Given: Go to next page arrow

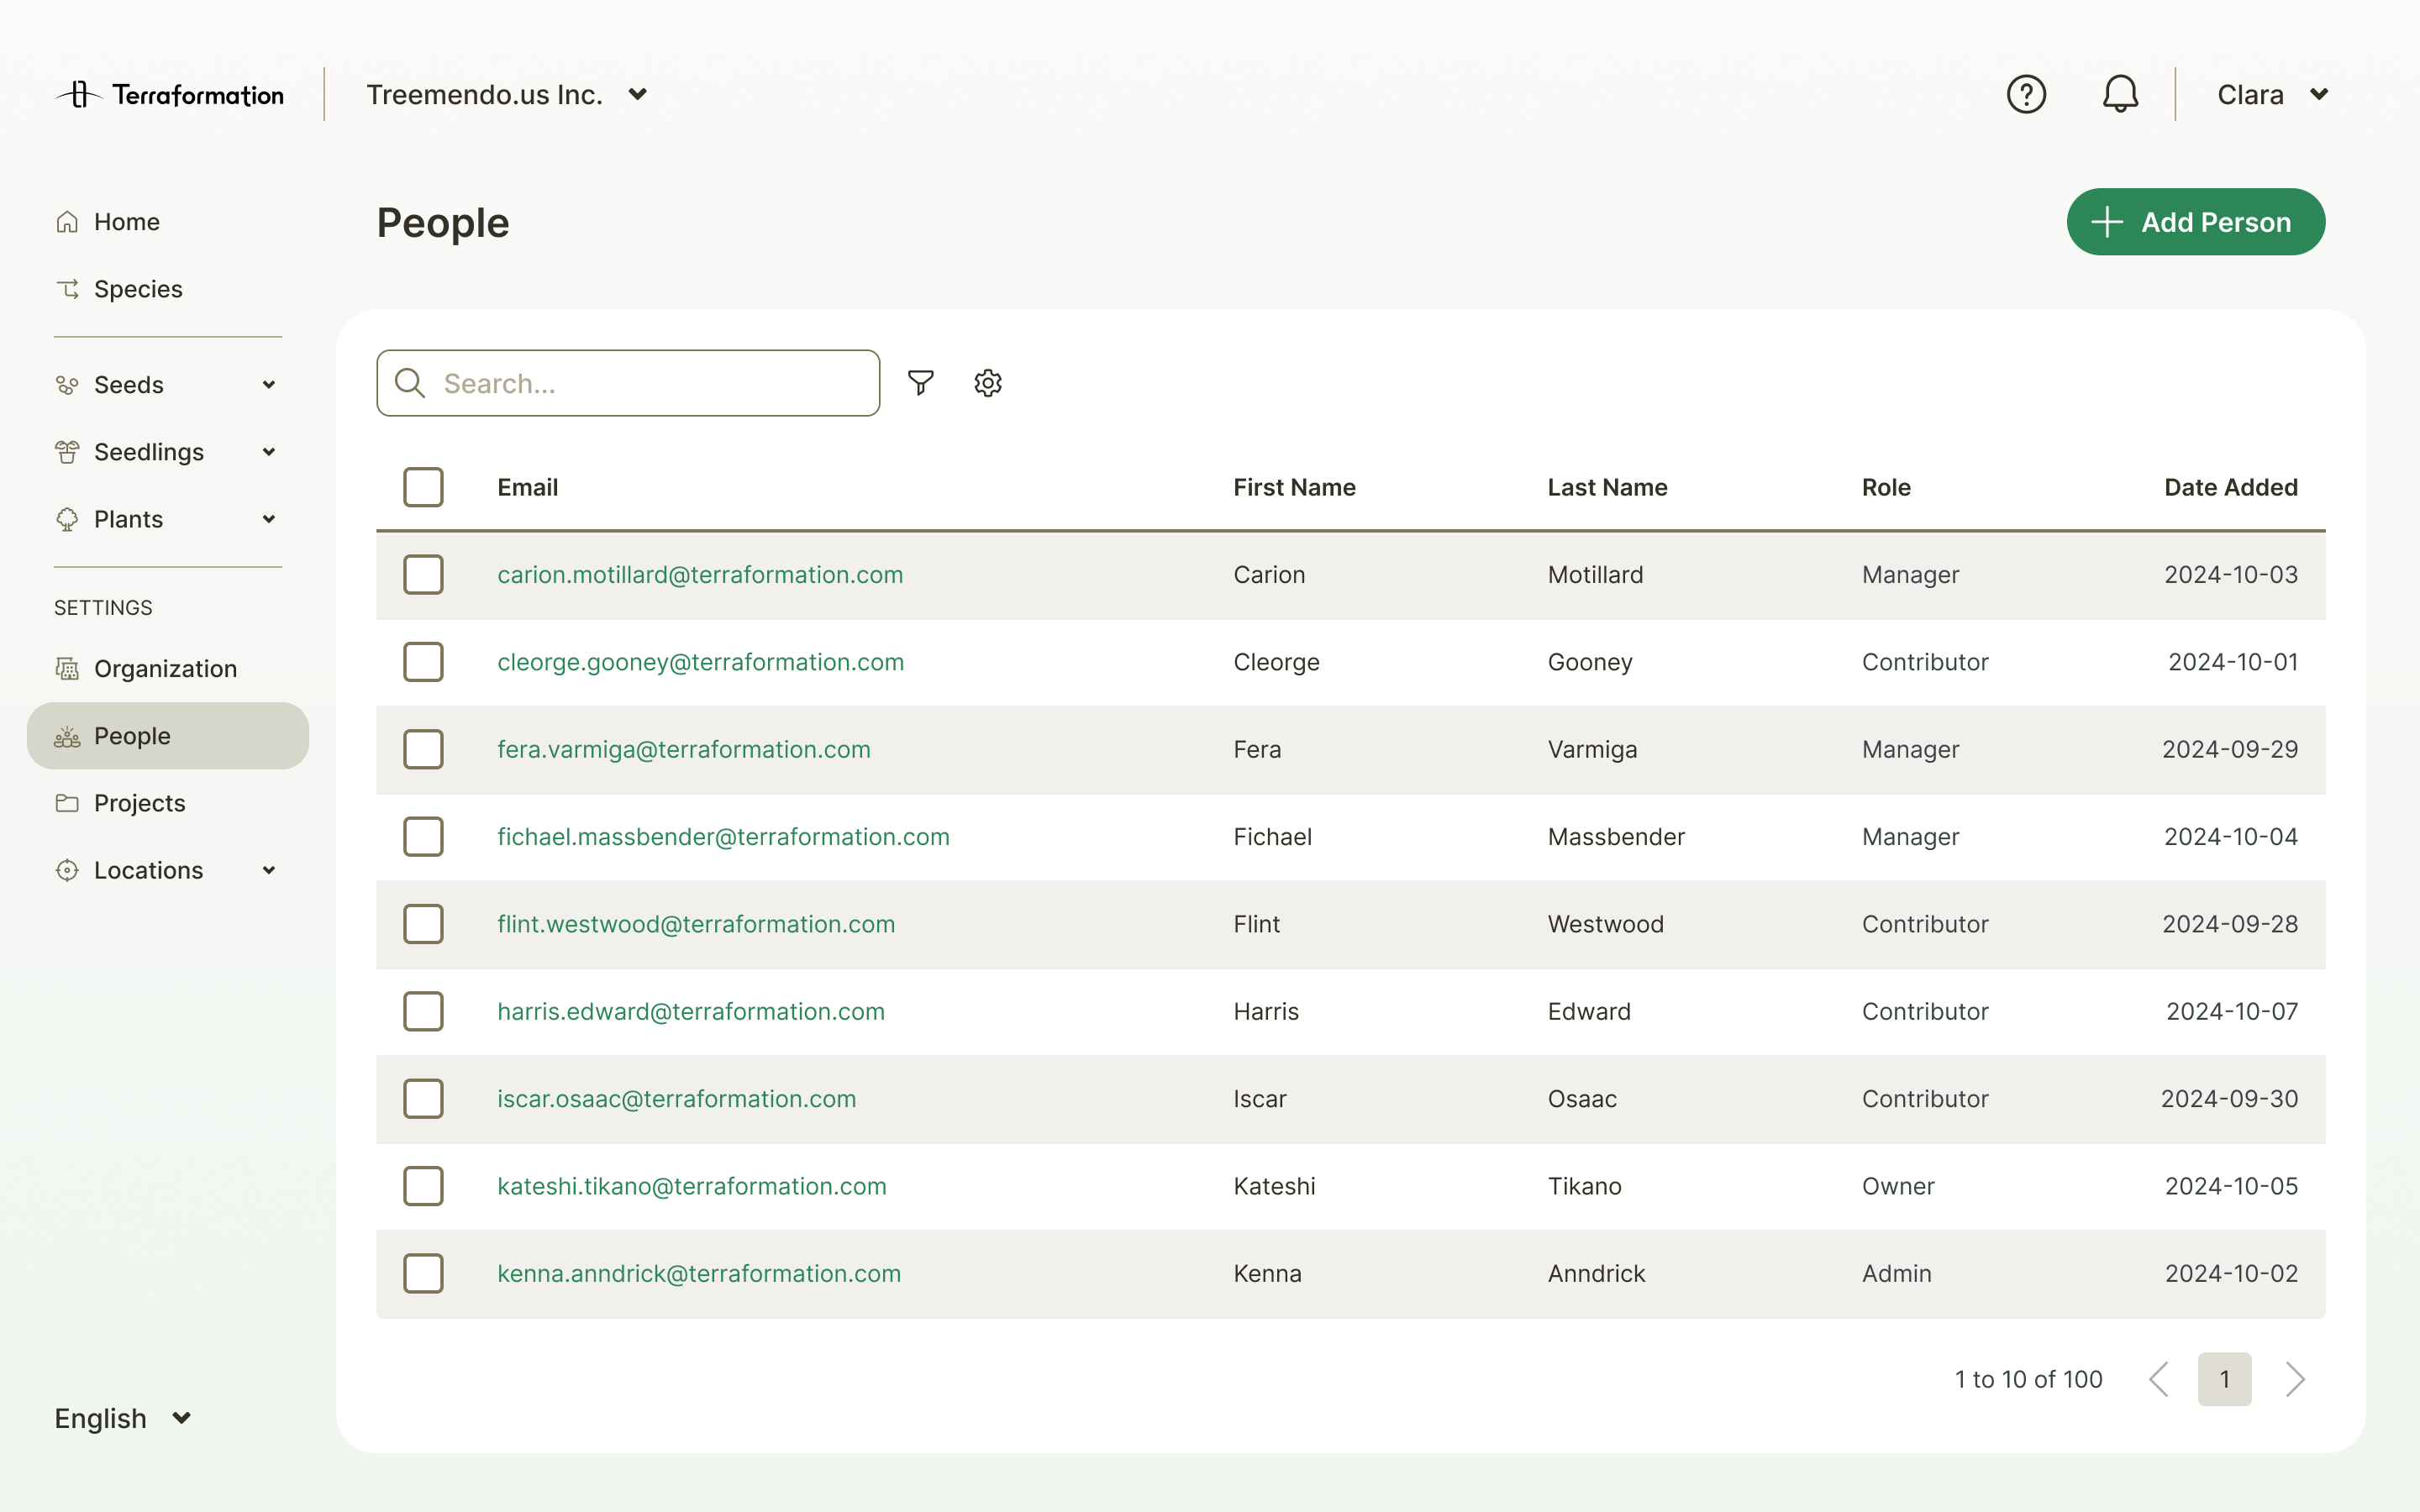Looking at the screenshot, I should pos(2295,1379).
